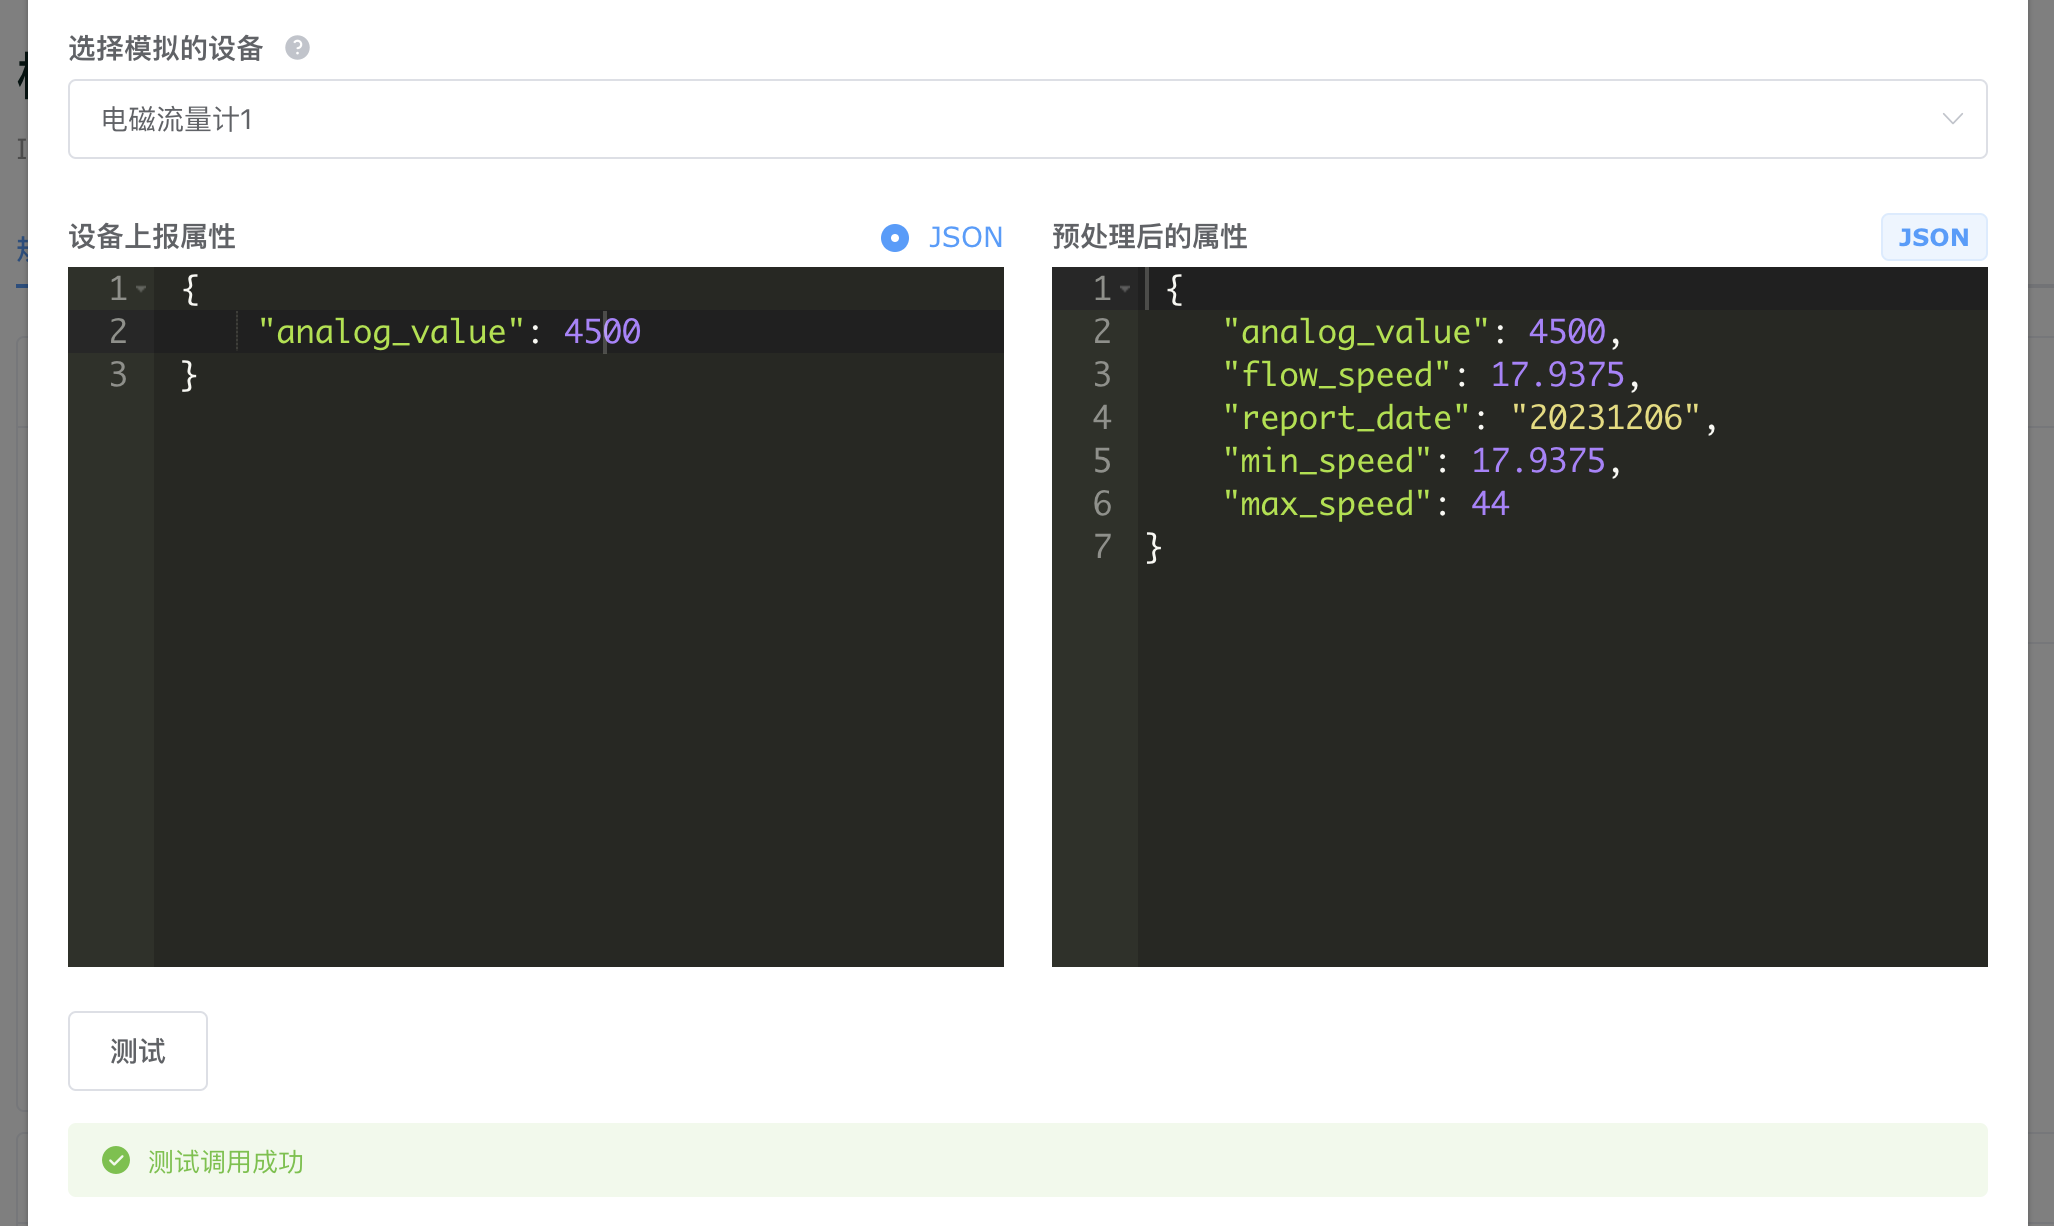Click the 选择模拟的设备 label
2054x1226 pixels.
[166, 48]
